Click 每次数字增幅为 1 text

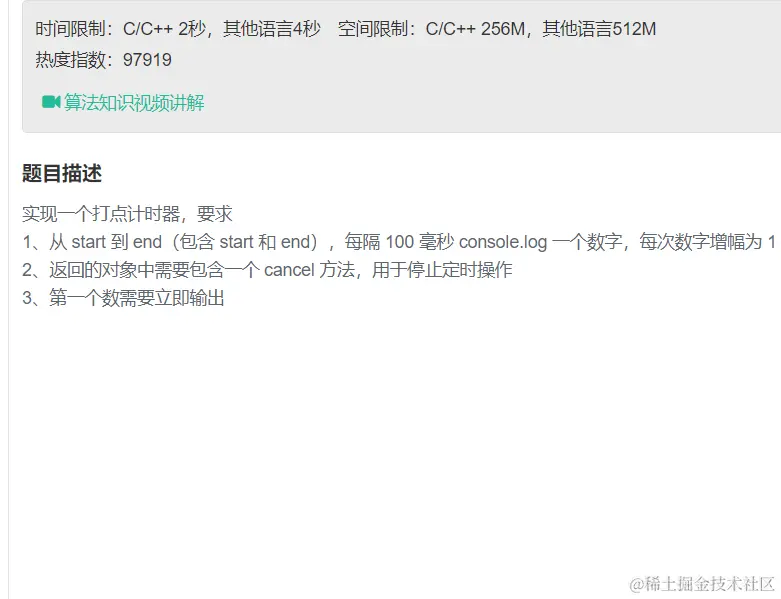tap(707, 242)
